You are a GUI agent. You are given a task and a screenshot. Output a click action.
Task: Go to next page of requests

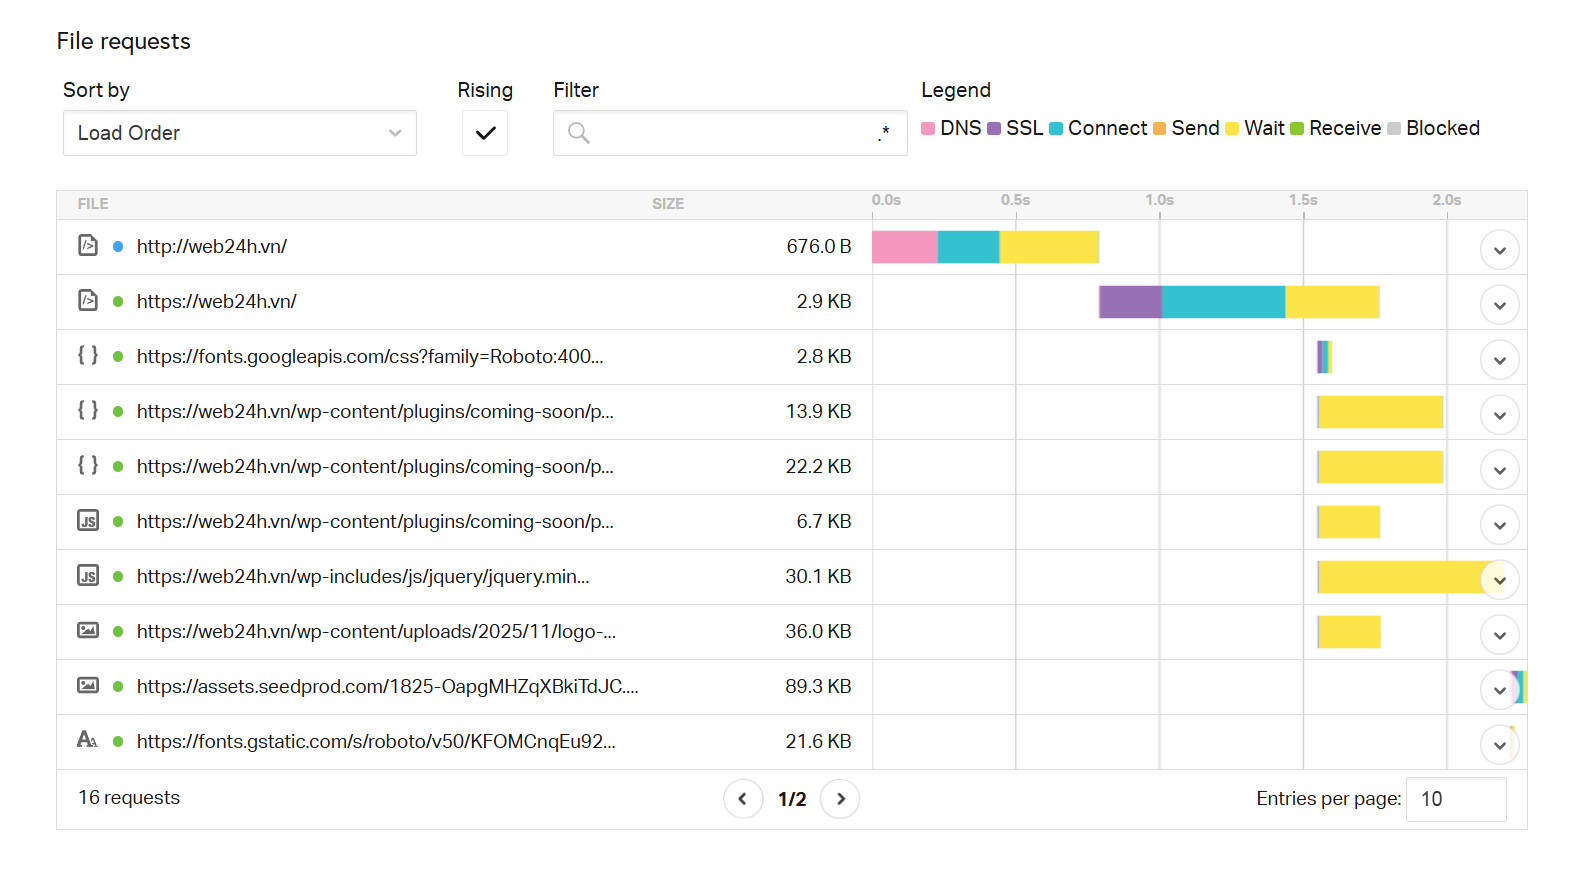pyautogui.click(x=840, y=798)
